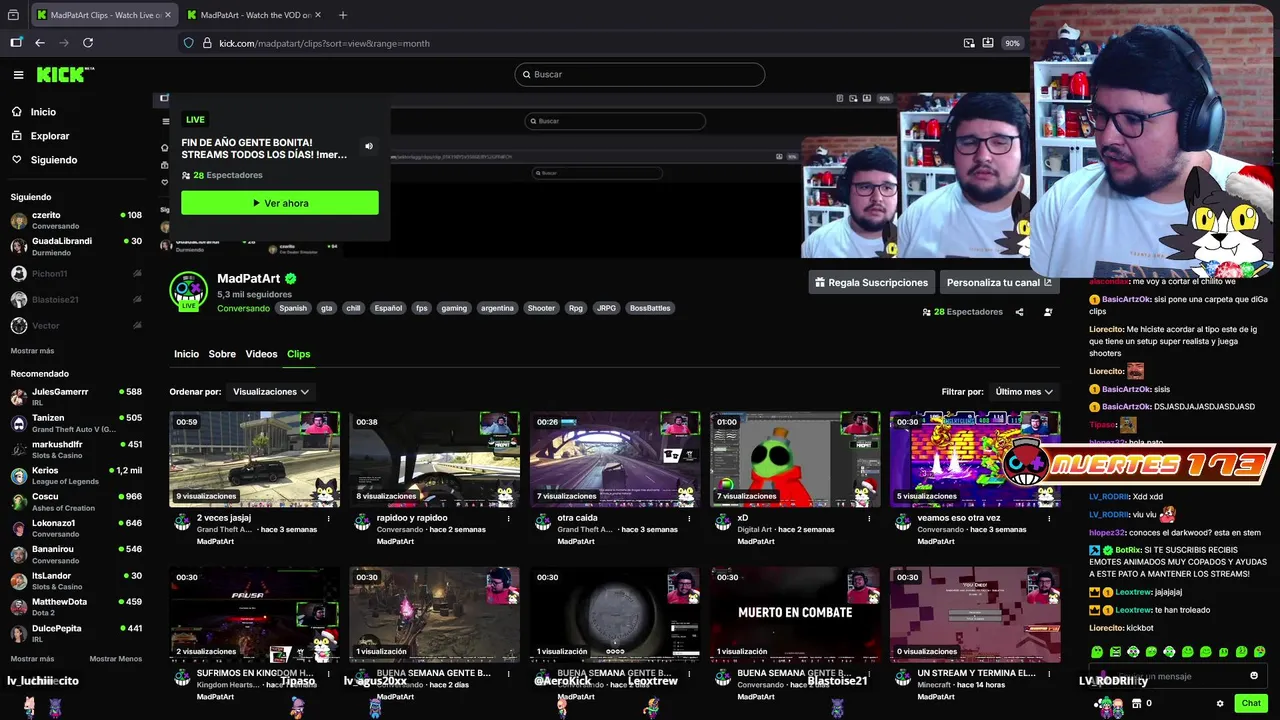Collapse recommended list with 'Mostrar Menos'
The height and width of the screenshot is (720, 1280).
coord(116,659)
